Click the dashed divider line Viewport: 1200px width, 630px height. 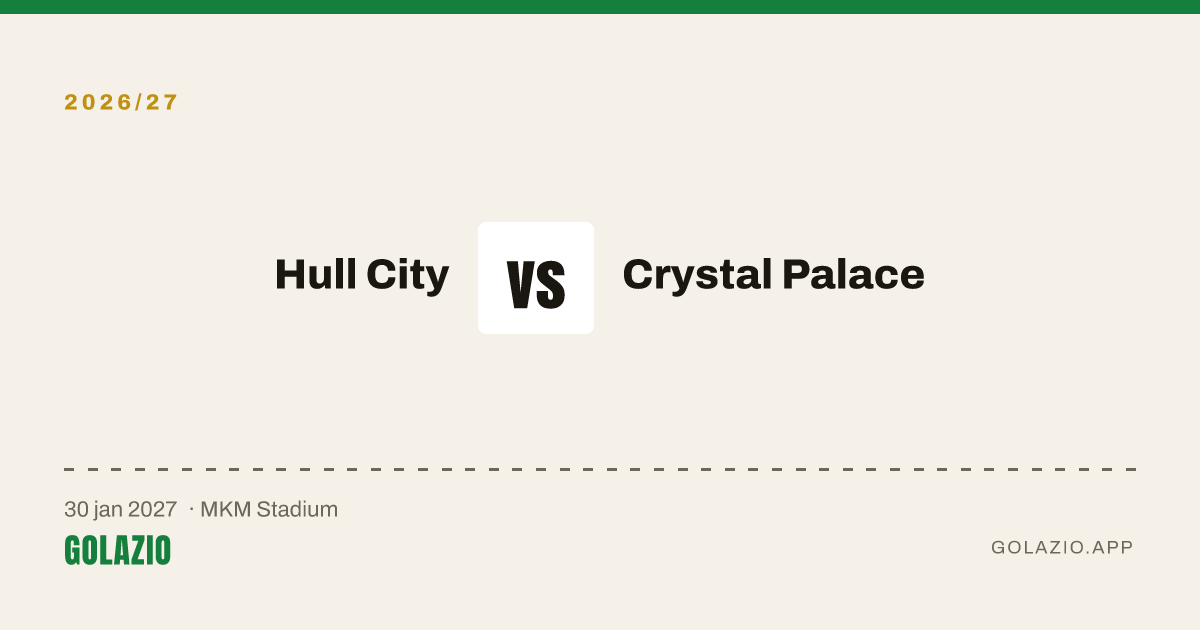point(600,469)
